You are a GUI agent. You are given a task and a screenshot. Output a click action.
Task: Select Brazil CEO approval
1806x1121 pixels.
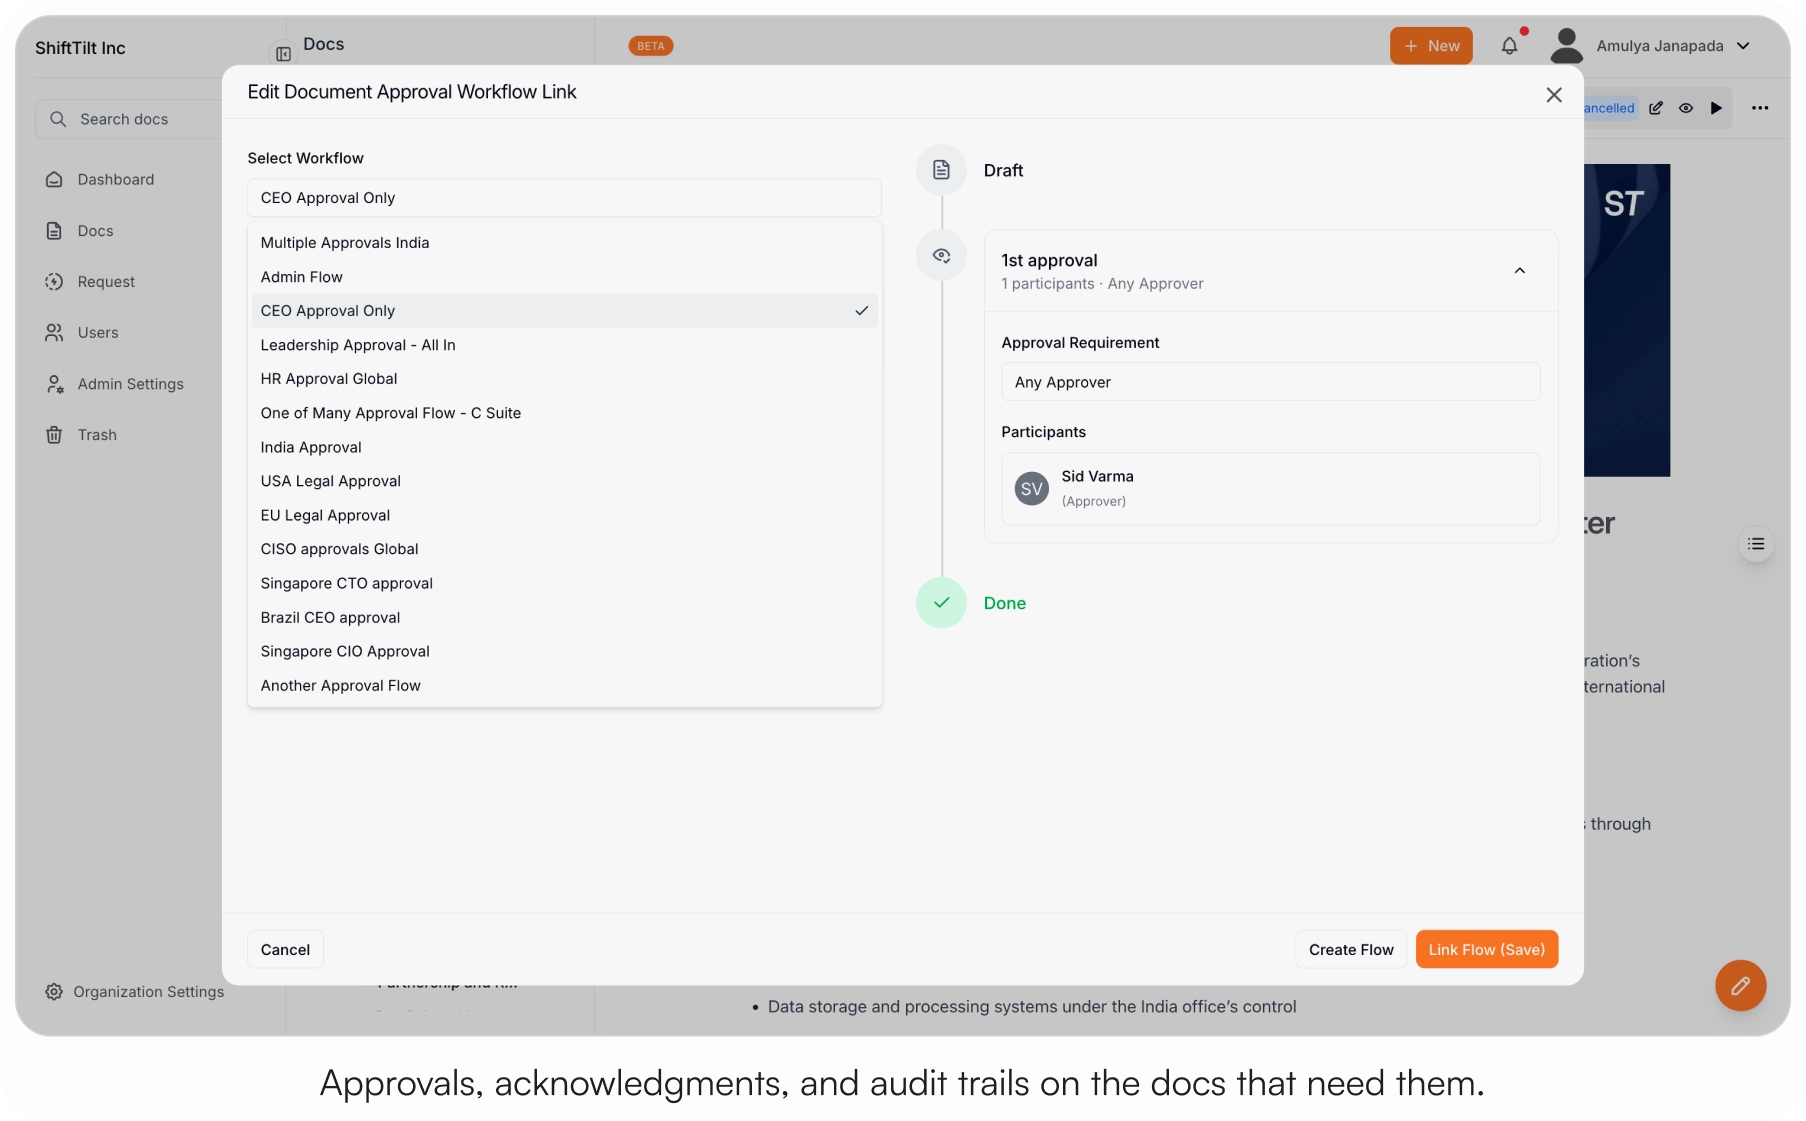click(564, 617)
